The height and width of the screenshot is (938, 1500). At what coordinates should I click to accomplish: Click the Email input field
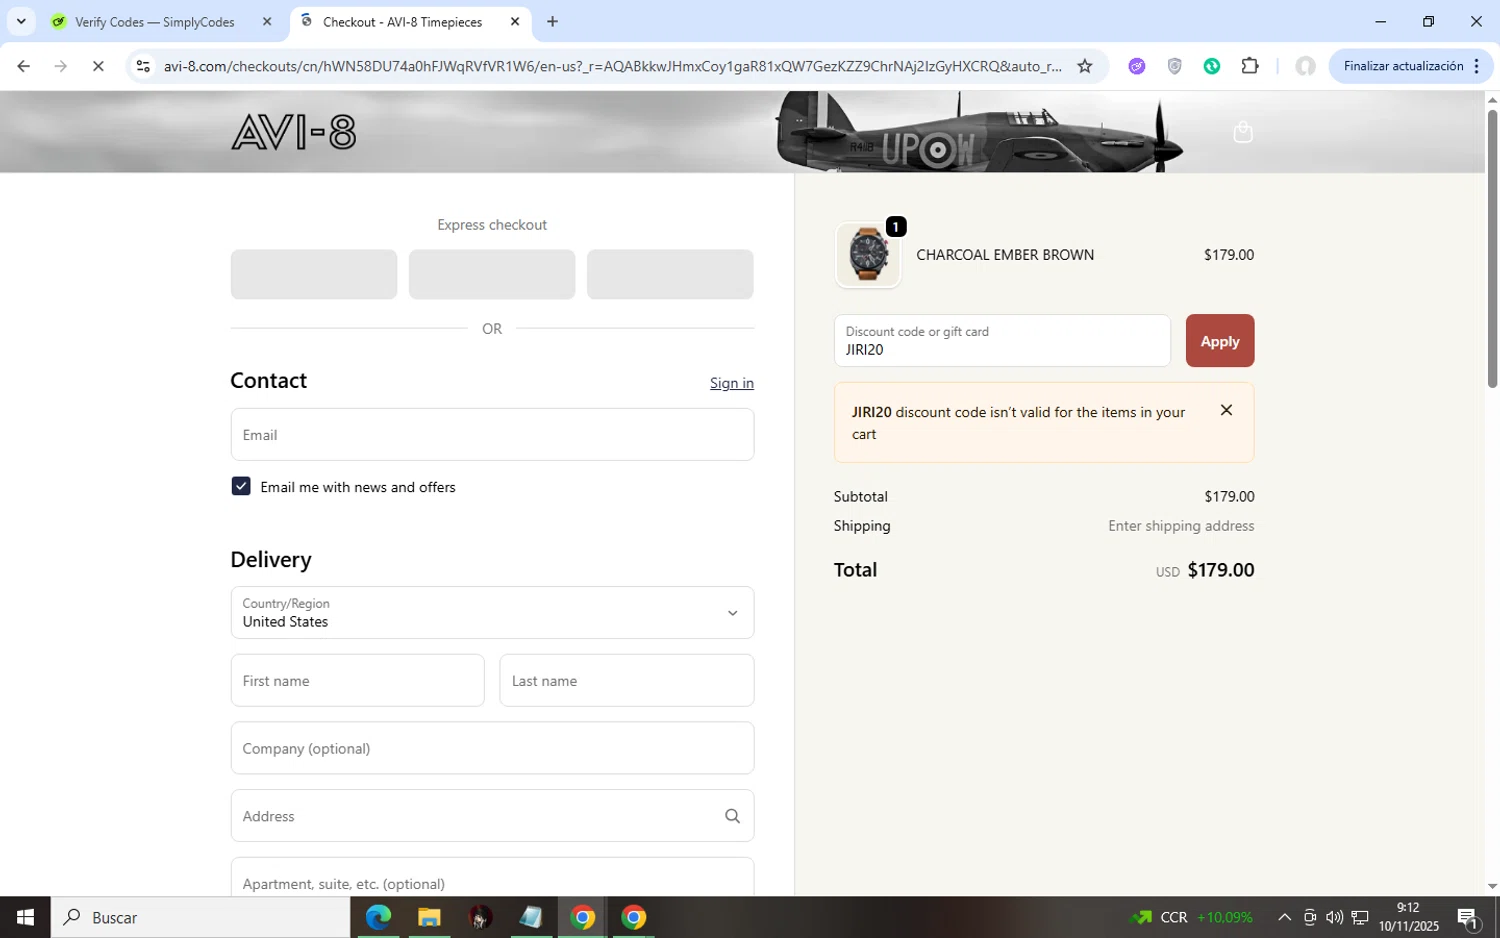click(x=492, y=434)
